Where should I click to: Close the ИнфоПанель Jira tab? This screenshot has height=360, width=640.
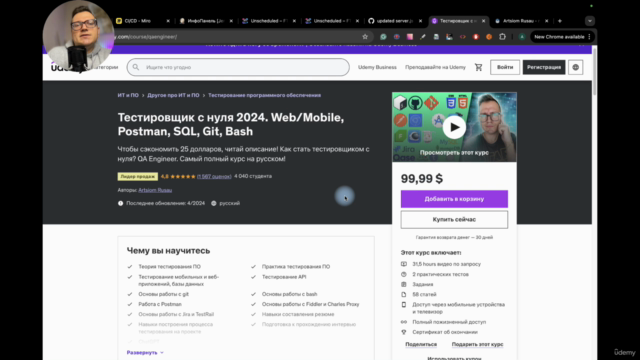(231, 21)
